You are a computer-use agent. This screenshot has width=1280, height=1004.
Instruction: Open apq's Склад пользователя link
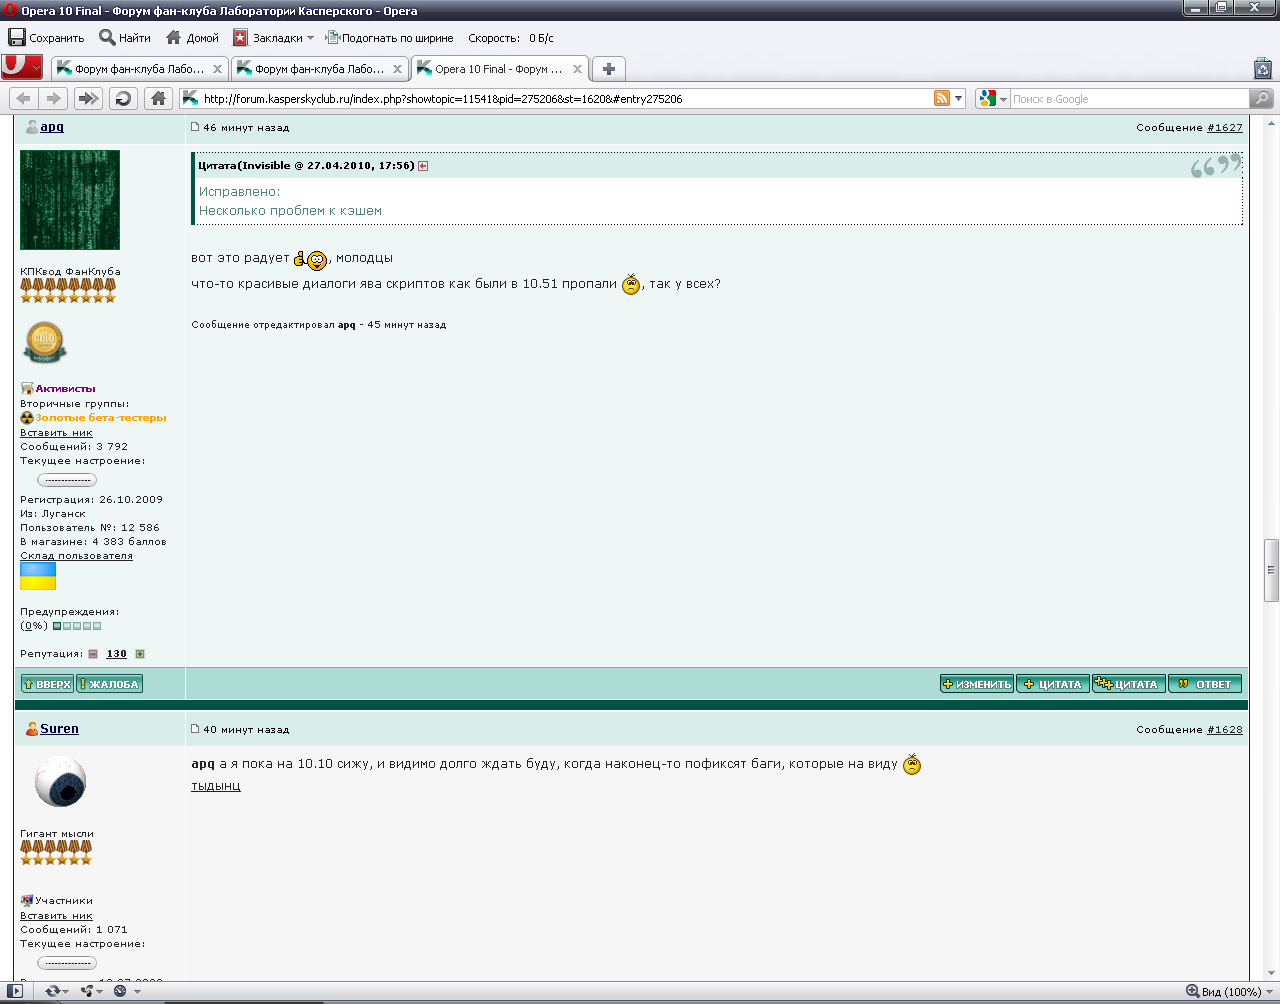76,556
